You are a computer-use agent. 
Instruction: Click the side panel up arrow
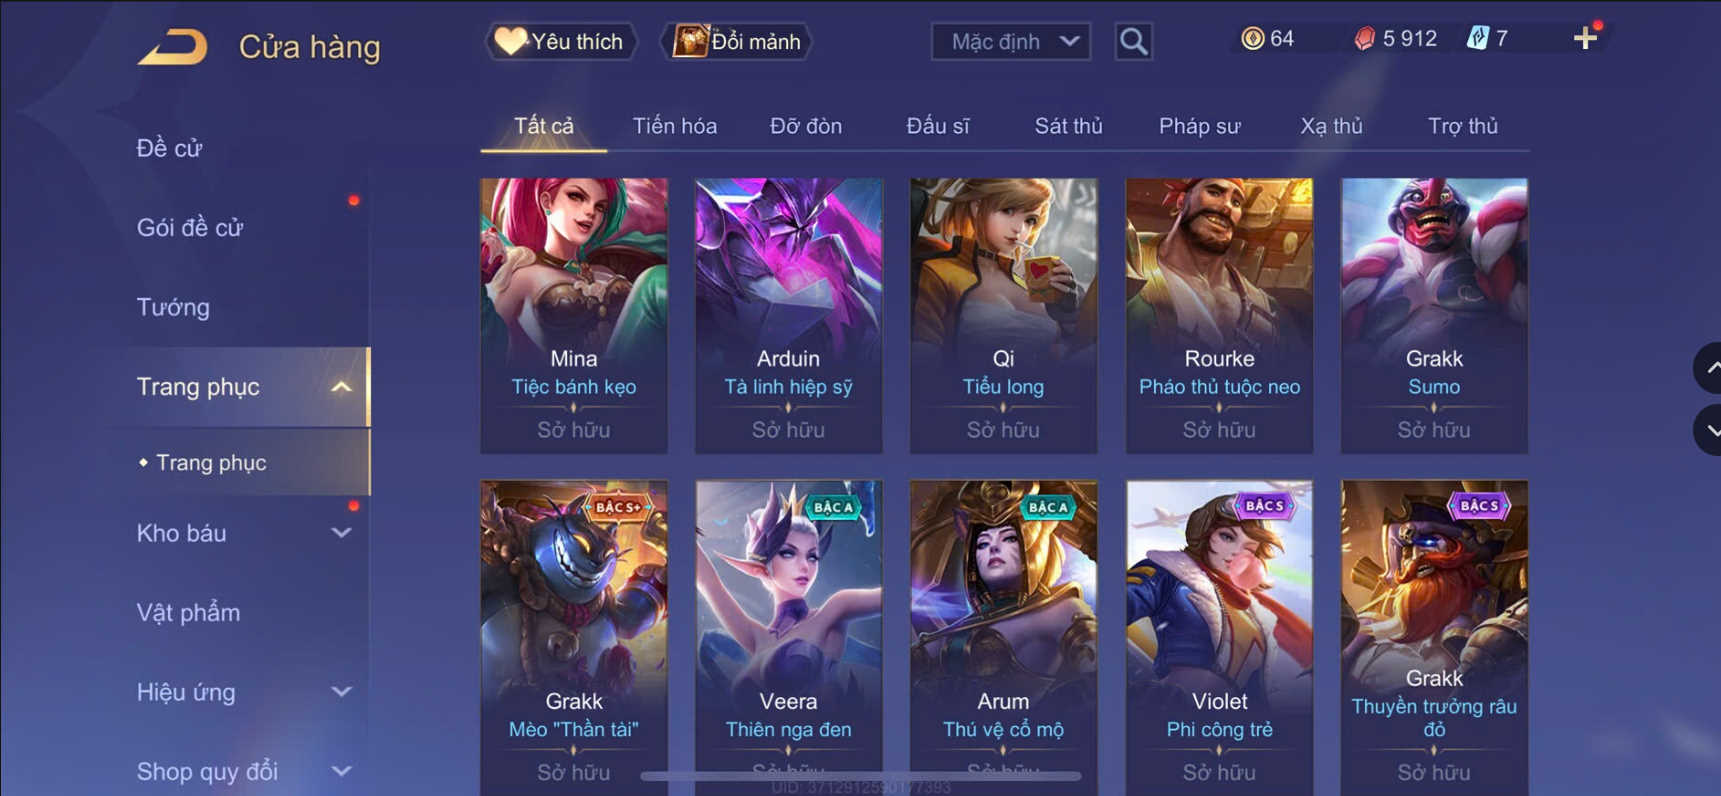[x=1709, y=368]
